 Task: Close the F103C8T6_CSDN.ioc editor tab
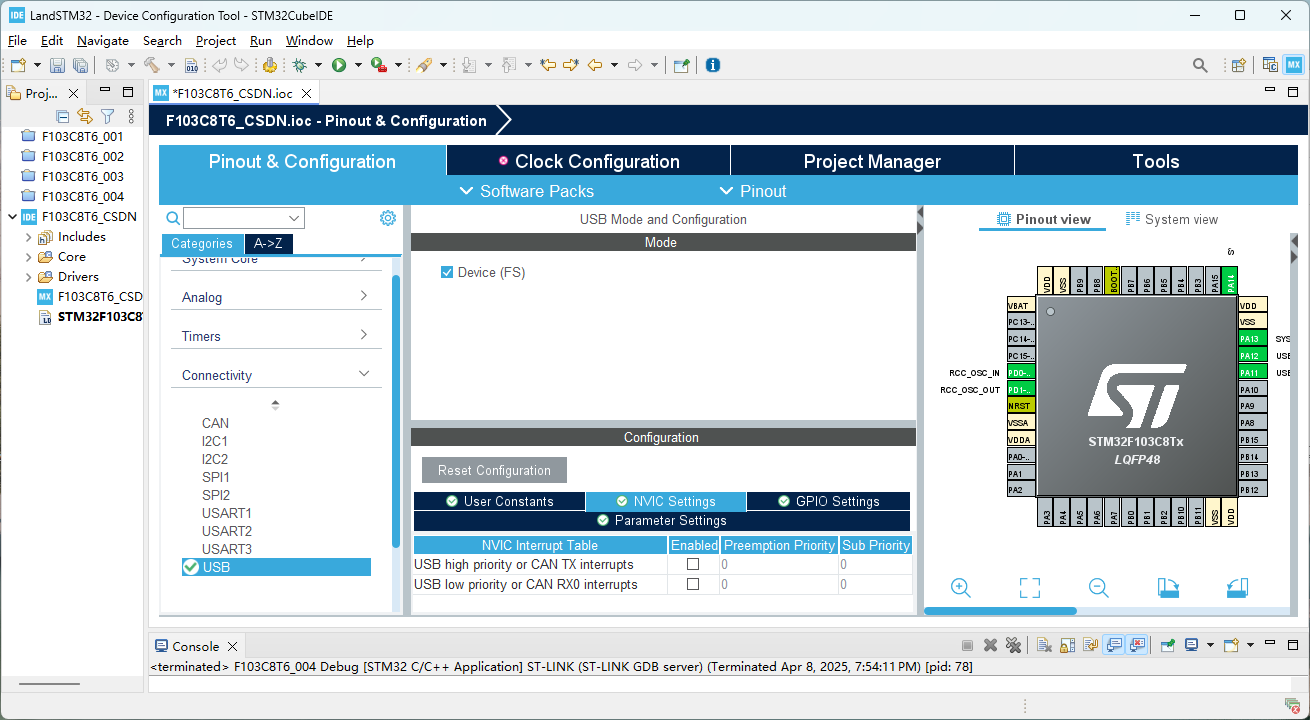[x=307, y=93]
